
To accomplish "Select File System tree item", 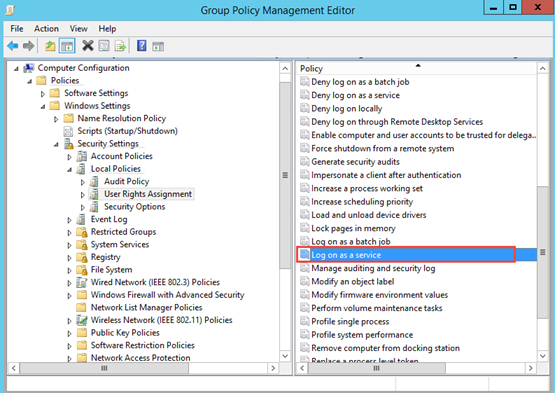I will (111, 270).
